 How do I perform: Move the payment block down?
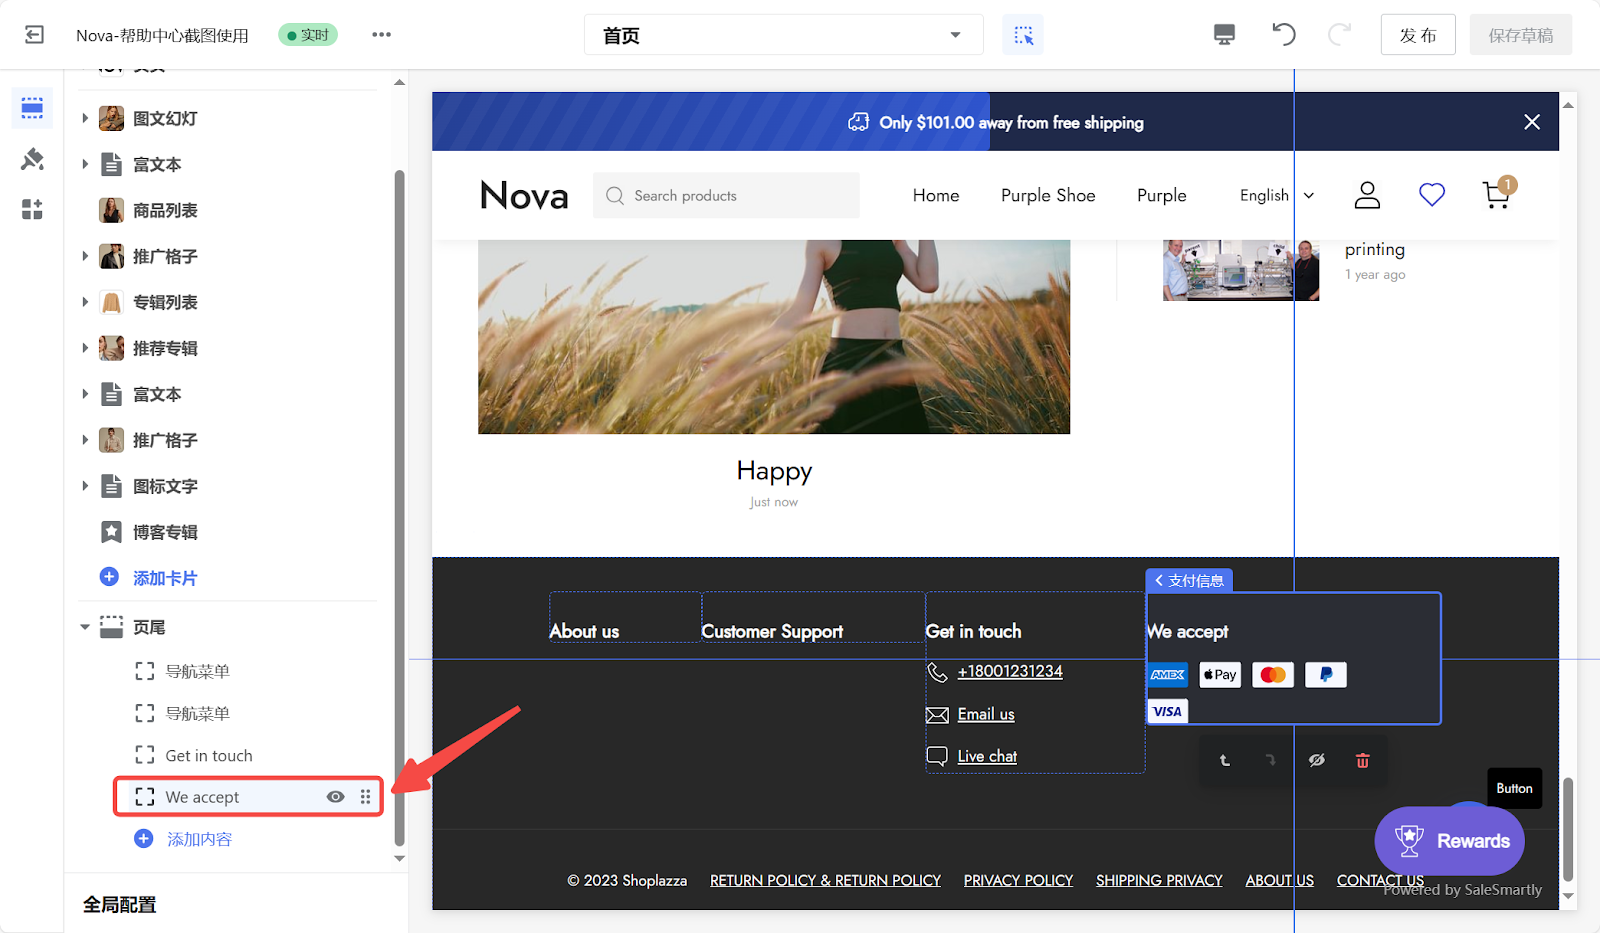pos(1271,761)
